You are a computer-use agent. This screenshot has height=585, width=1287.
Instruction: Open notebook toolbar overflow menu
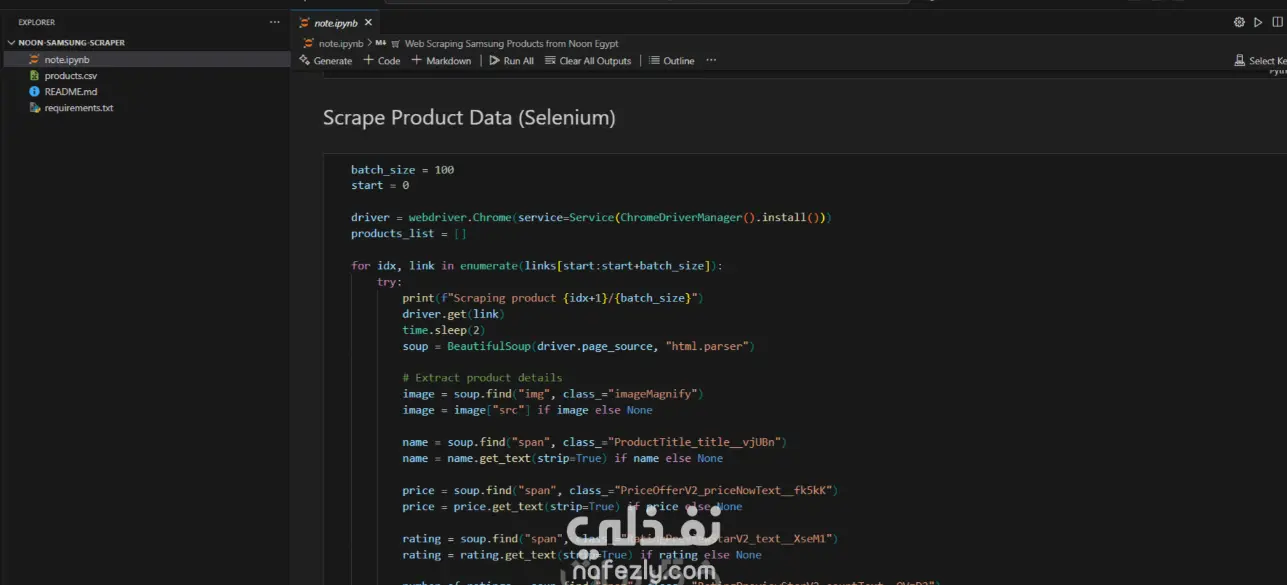pos(711,61)
